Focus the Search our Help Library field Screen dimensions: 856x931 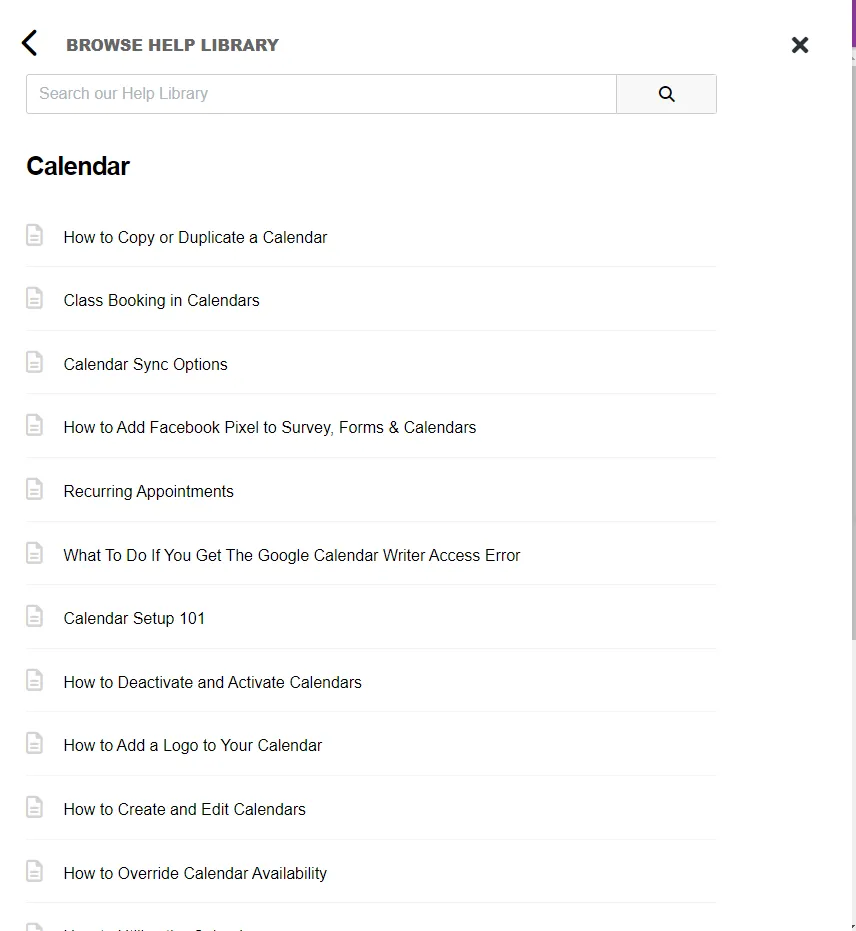321,94
